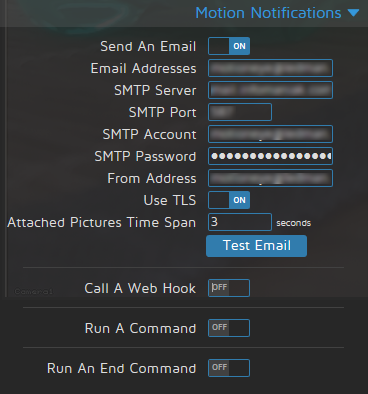Click the Call A Web Hook label
The height and width of the screenshot is (394, 368).
tap(140, 288)
